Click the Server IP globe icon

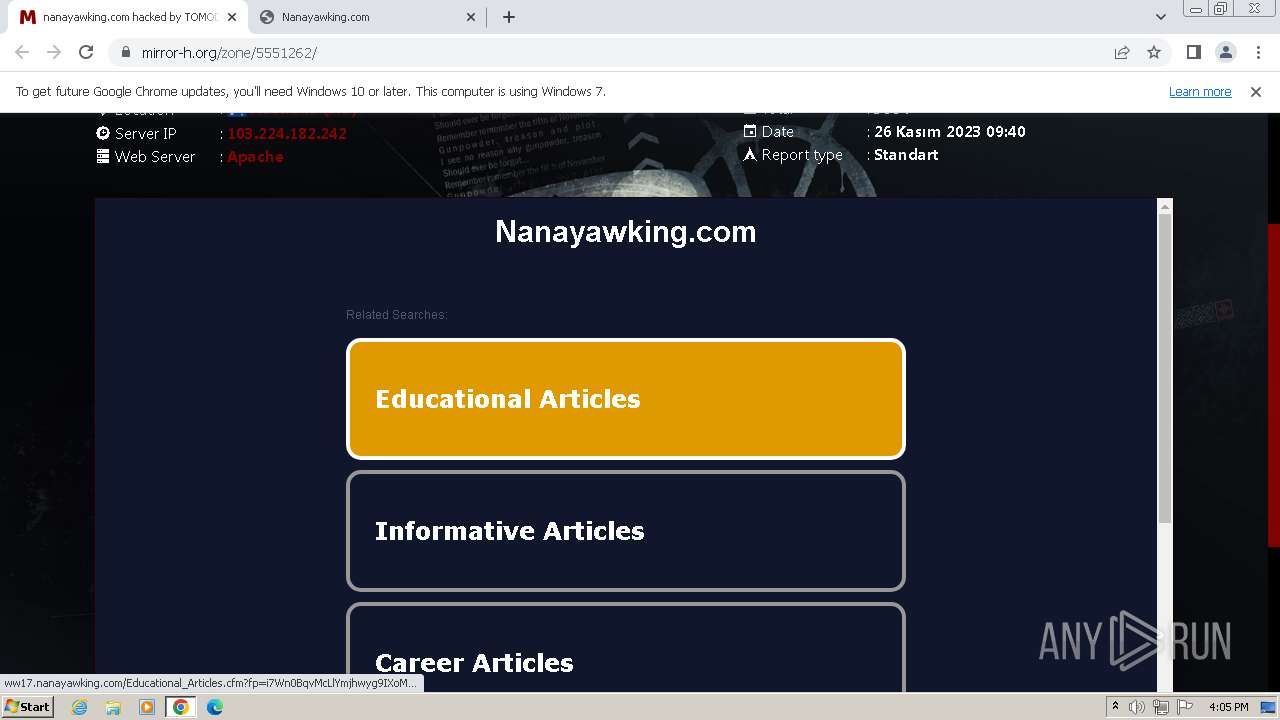point(103,133)
